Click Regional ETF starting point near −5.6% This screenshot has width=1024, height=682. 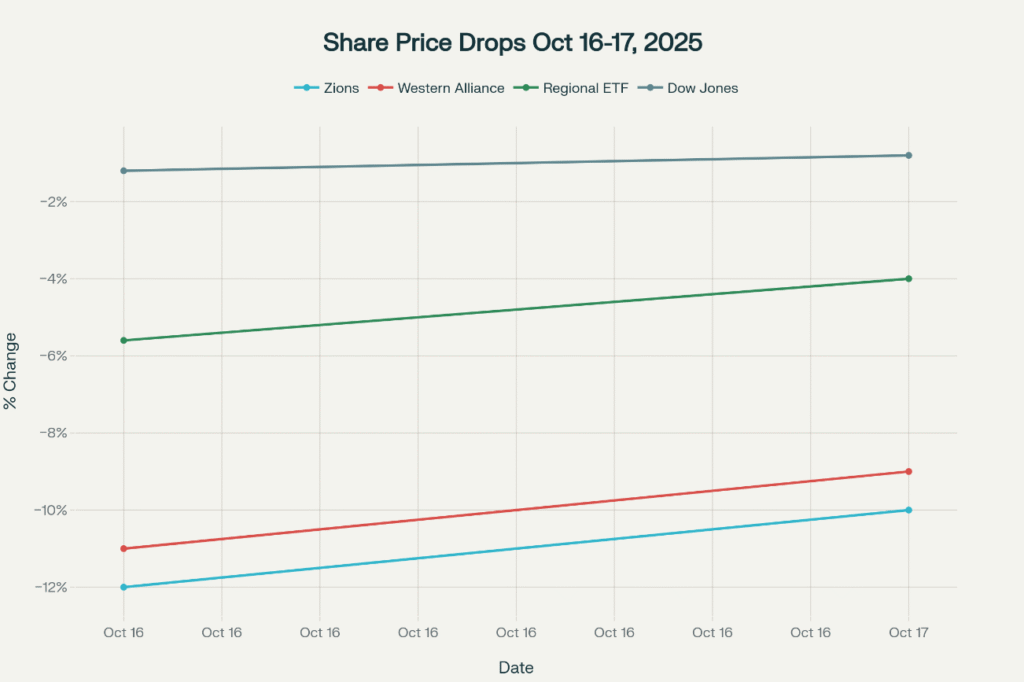tap(124, 340)
